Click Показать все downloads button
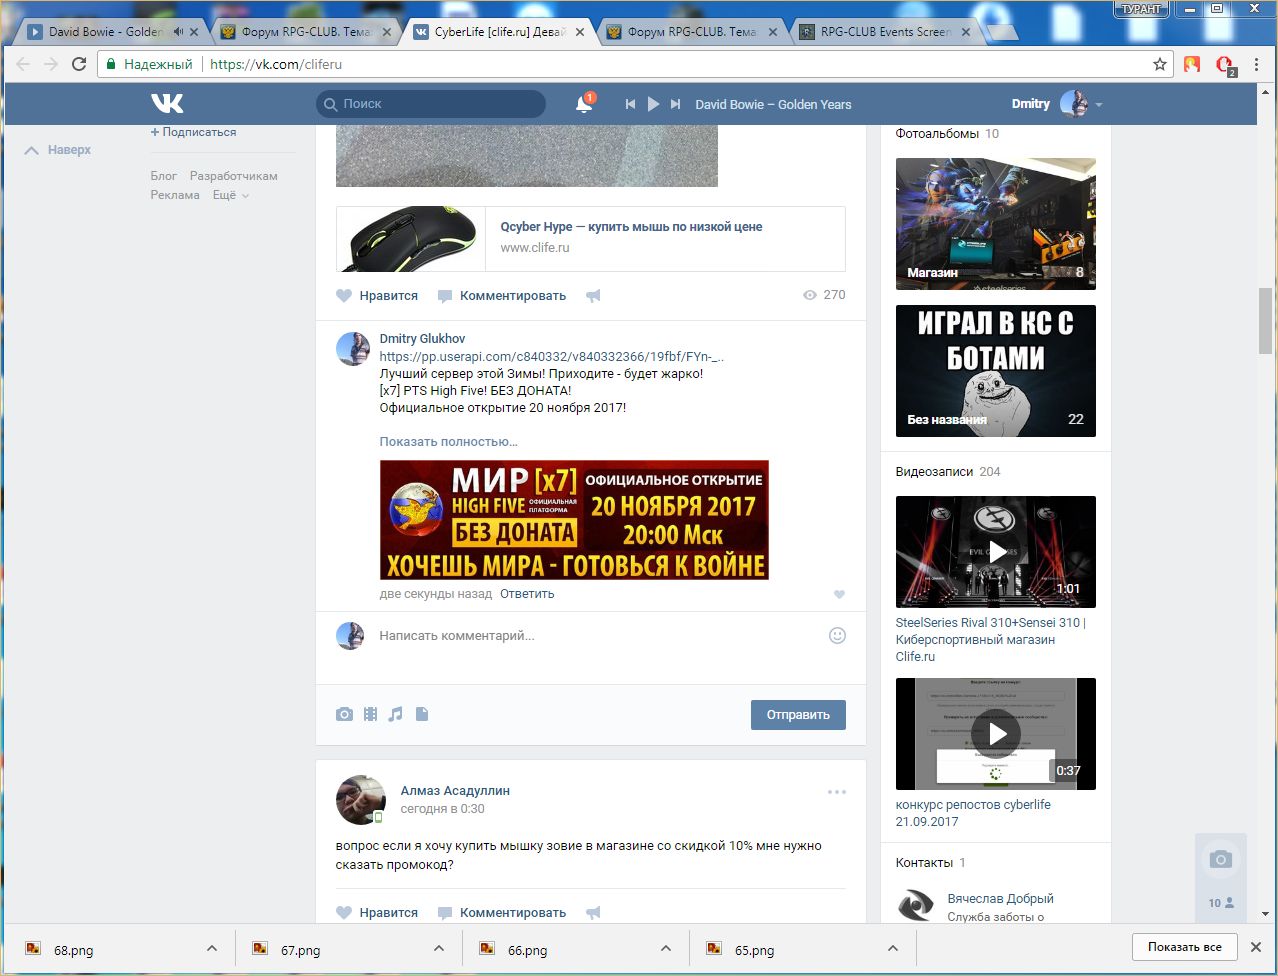The height and width of the screenshot is (976, 1278). pyautogui.click(x=1185, y=947)
